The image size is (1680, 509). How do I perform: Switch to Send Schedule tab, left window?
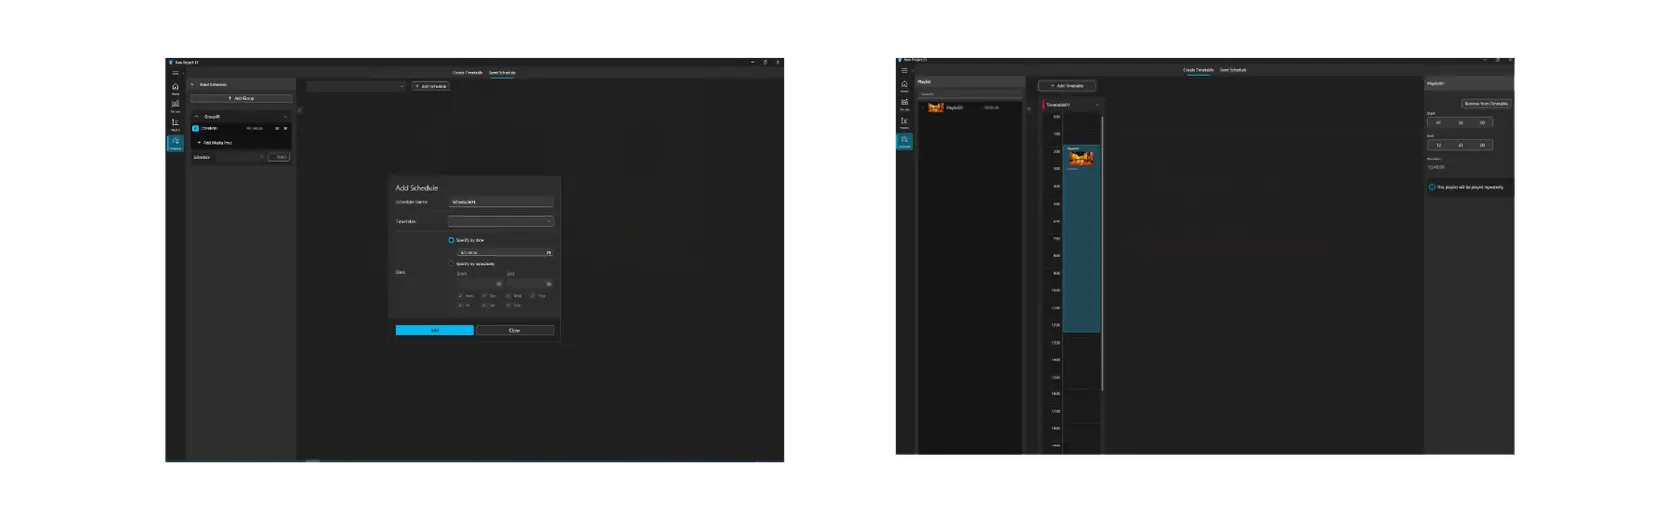click(502, 73)
